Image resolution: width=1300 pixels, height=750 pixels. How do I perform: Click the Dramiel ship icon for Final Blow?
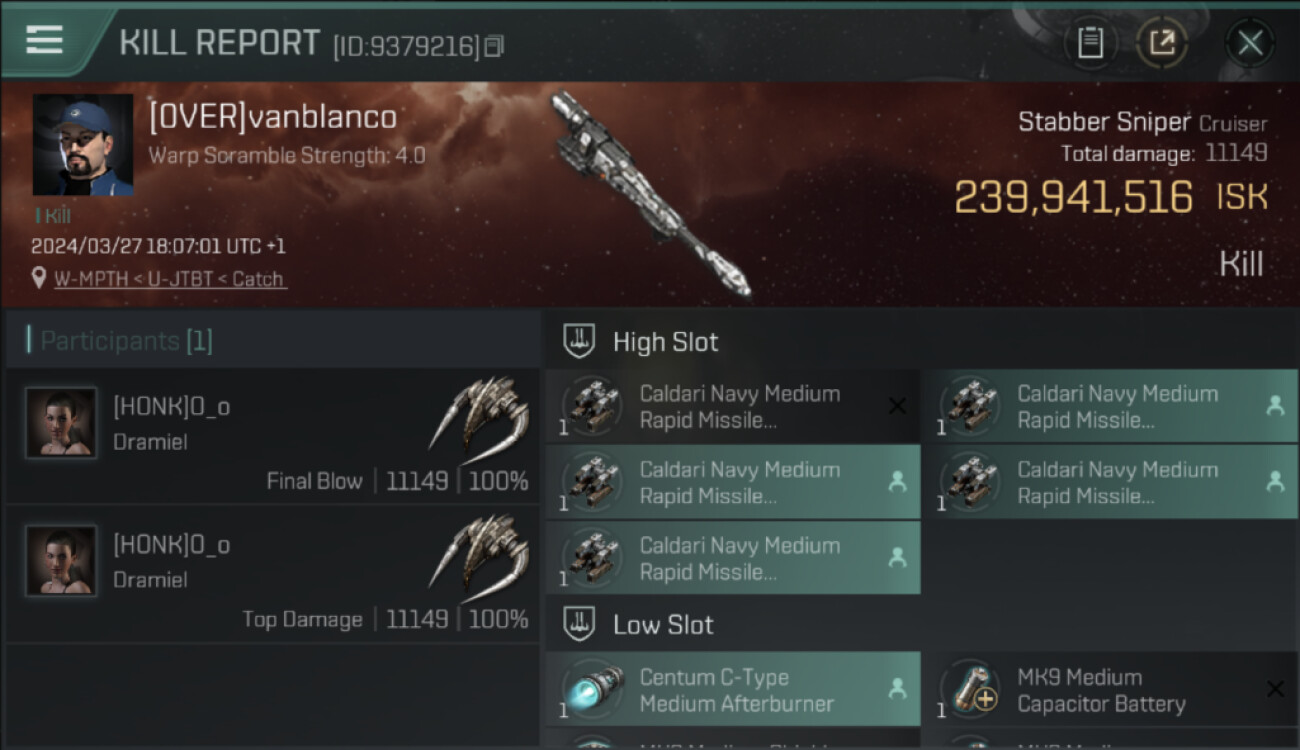click(x=480, y=412)
